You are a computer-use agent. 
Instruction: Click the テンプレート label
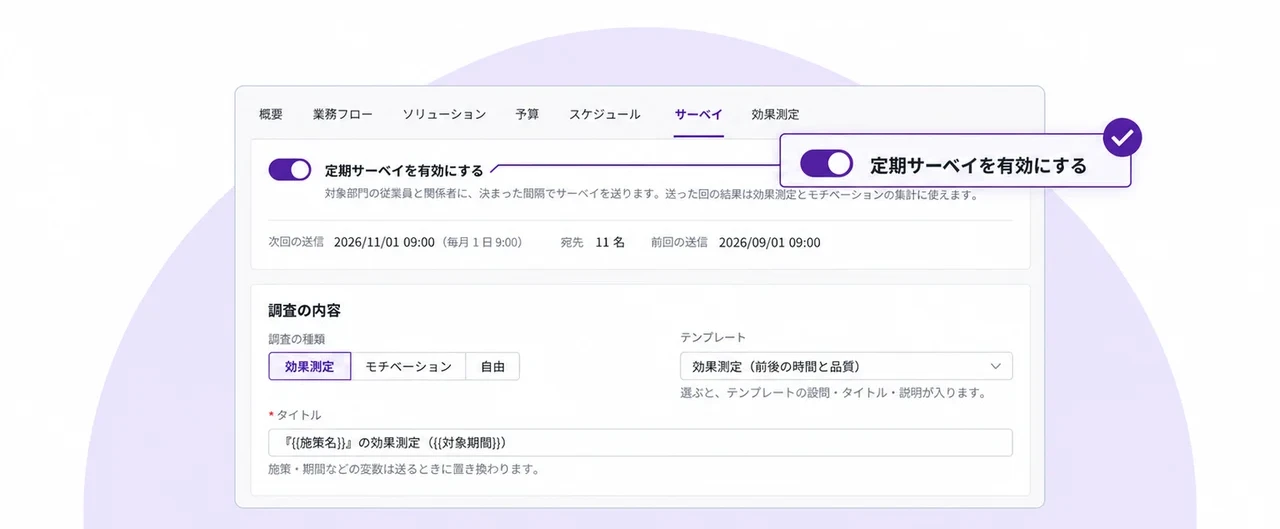coord(713,338)
